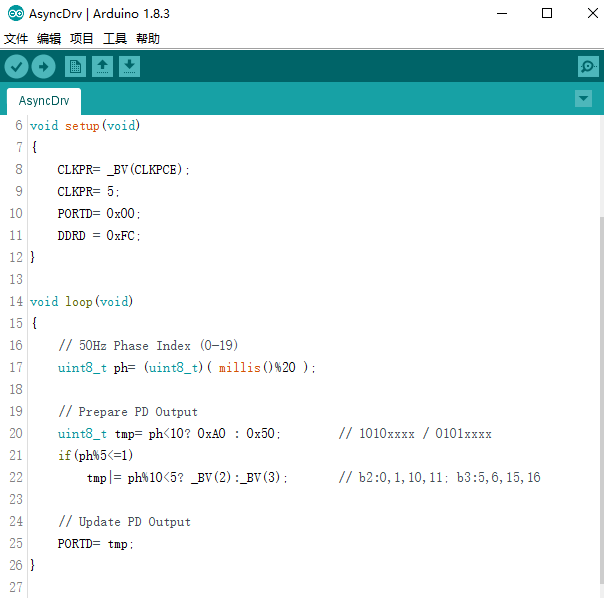Image resolution: width=604 pixels, height=598 pixels.
Task: Open the 项目 menu
Action: (82, 39)
